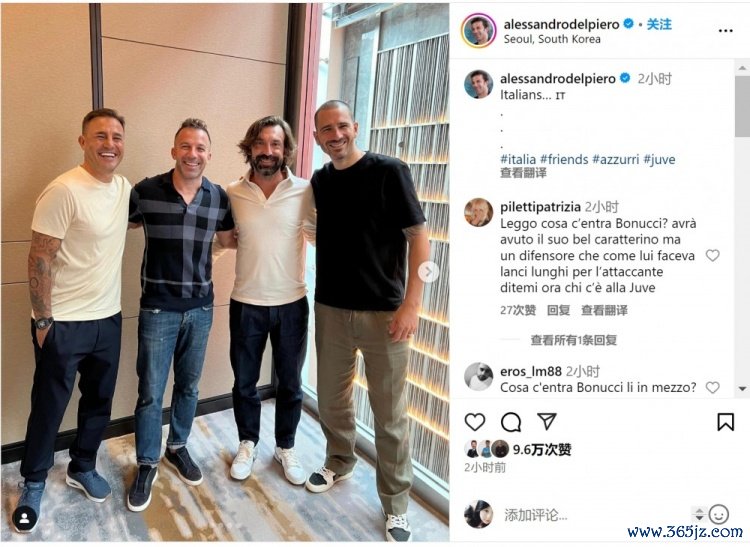Like pilettipatrizia's comment
This screenshot has height=547, width=750.
[712, 255]
